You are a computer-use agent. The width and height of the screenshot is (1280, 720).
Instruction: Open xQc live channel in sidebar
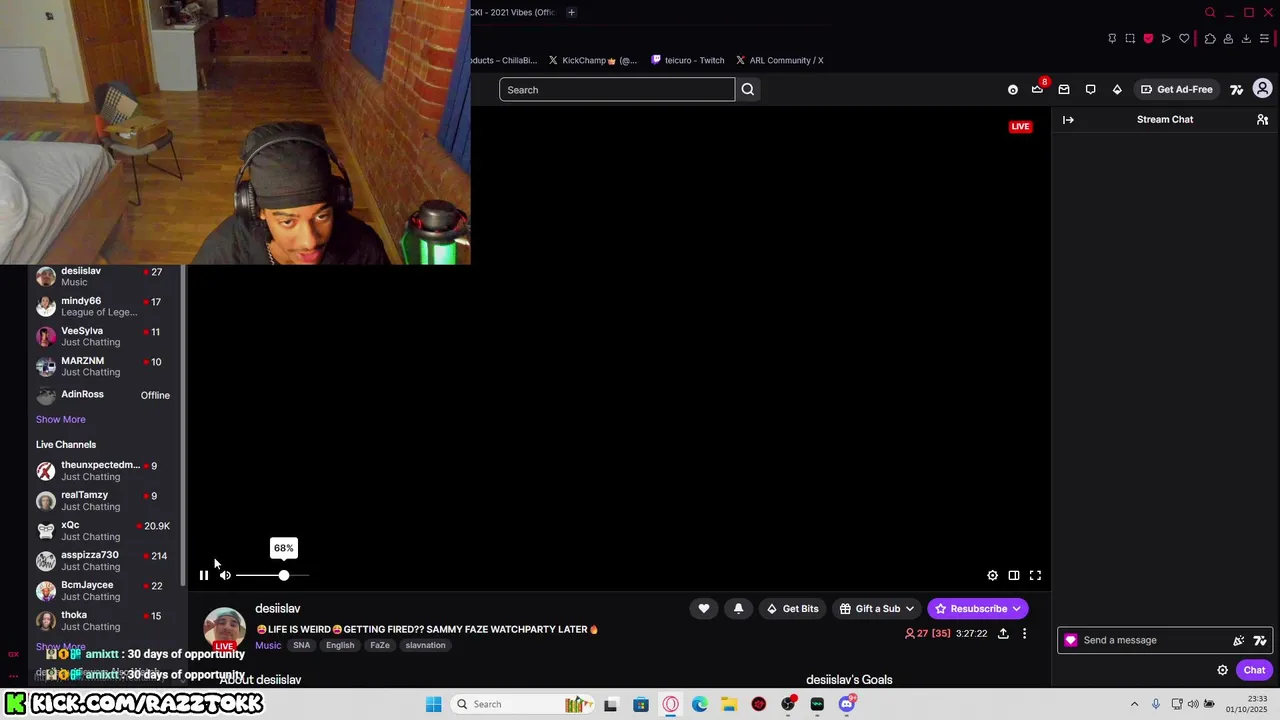(103, 530)
